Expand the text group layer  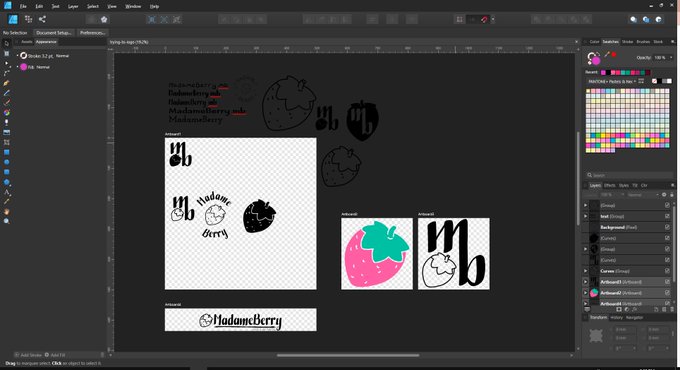(585, 216)
